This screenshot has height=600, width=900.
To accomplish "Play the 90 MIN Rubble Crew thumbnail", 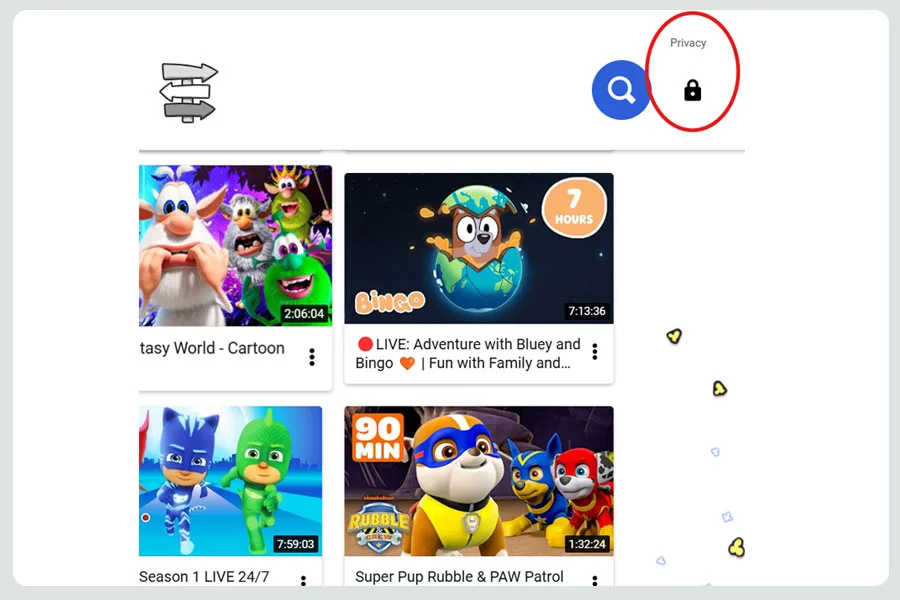I will (479, 481).
